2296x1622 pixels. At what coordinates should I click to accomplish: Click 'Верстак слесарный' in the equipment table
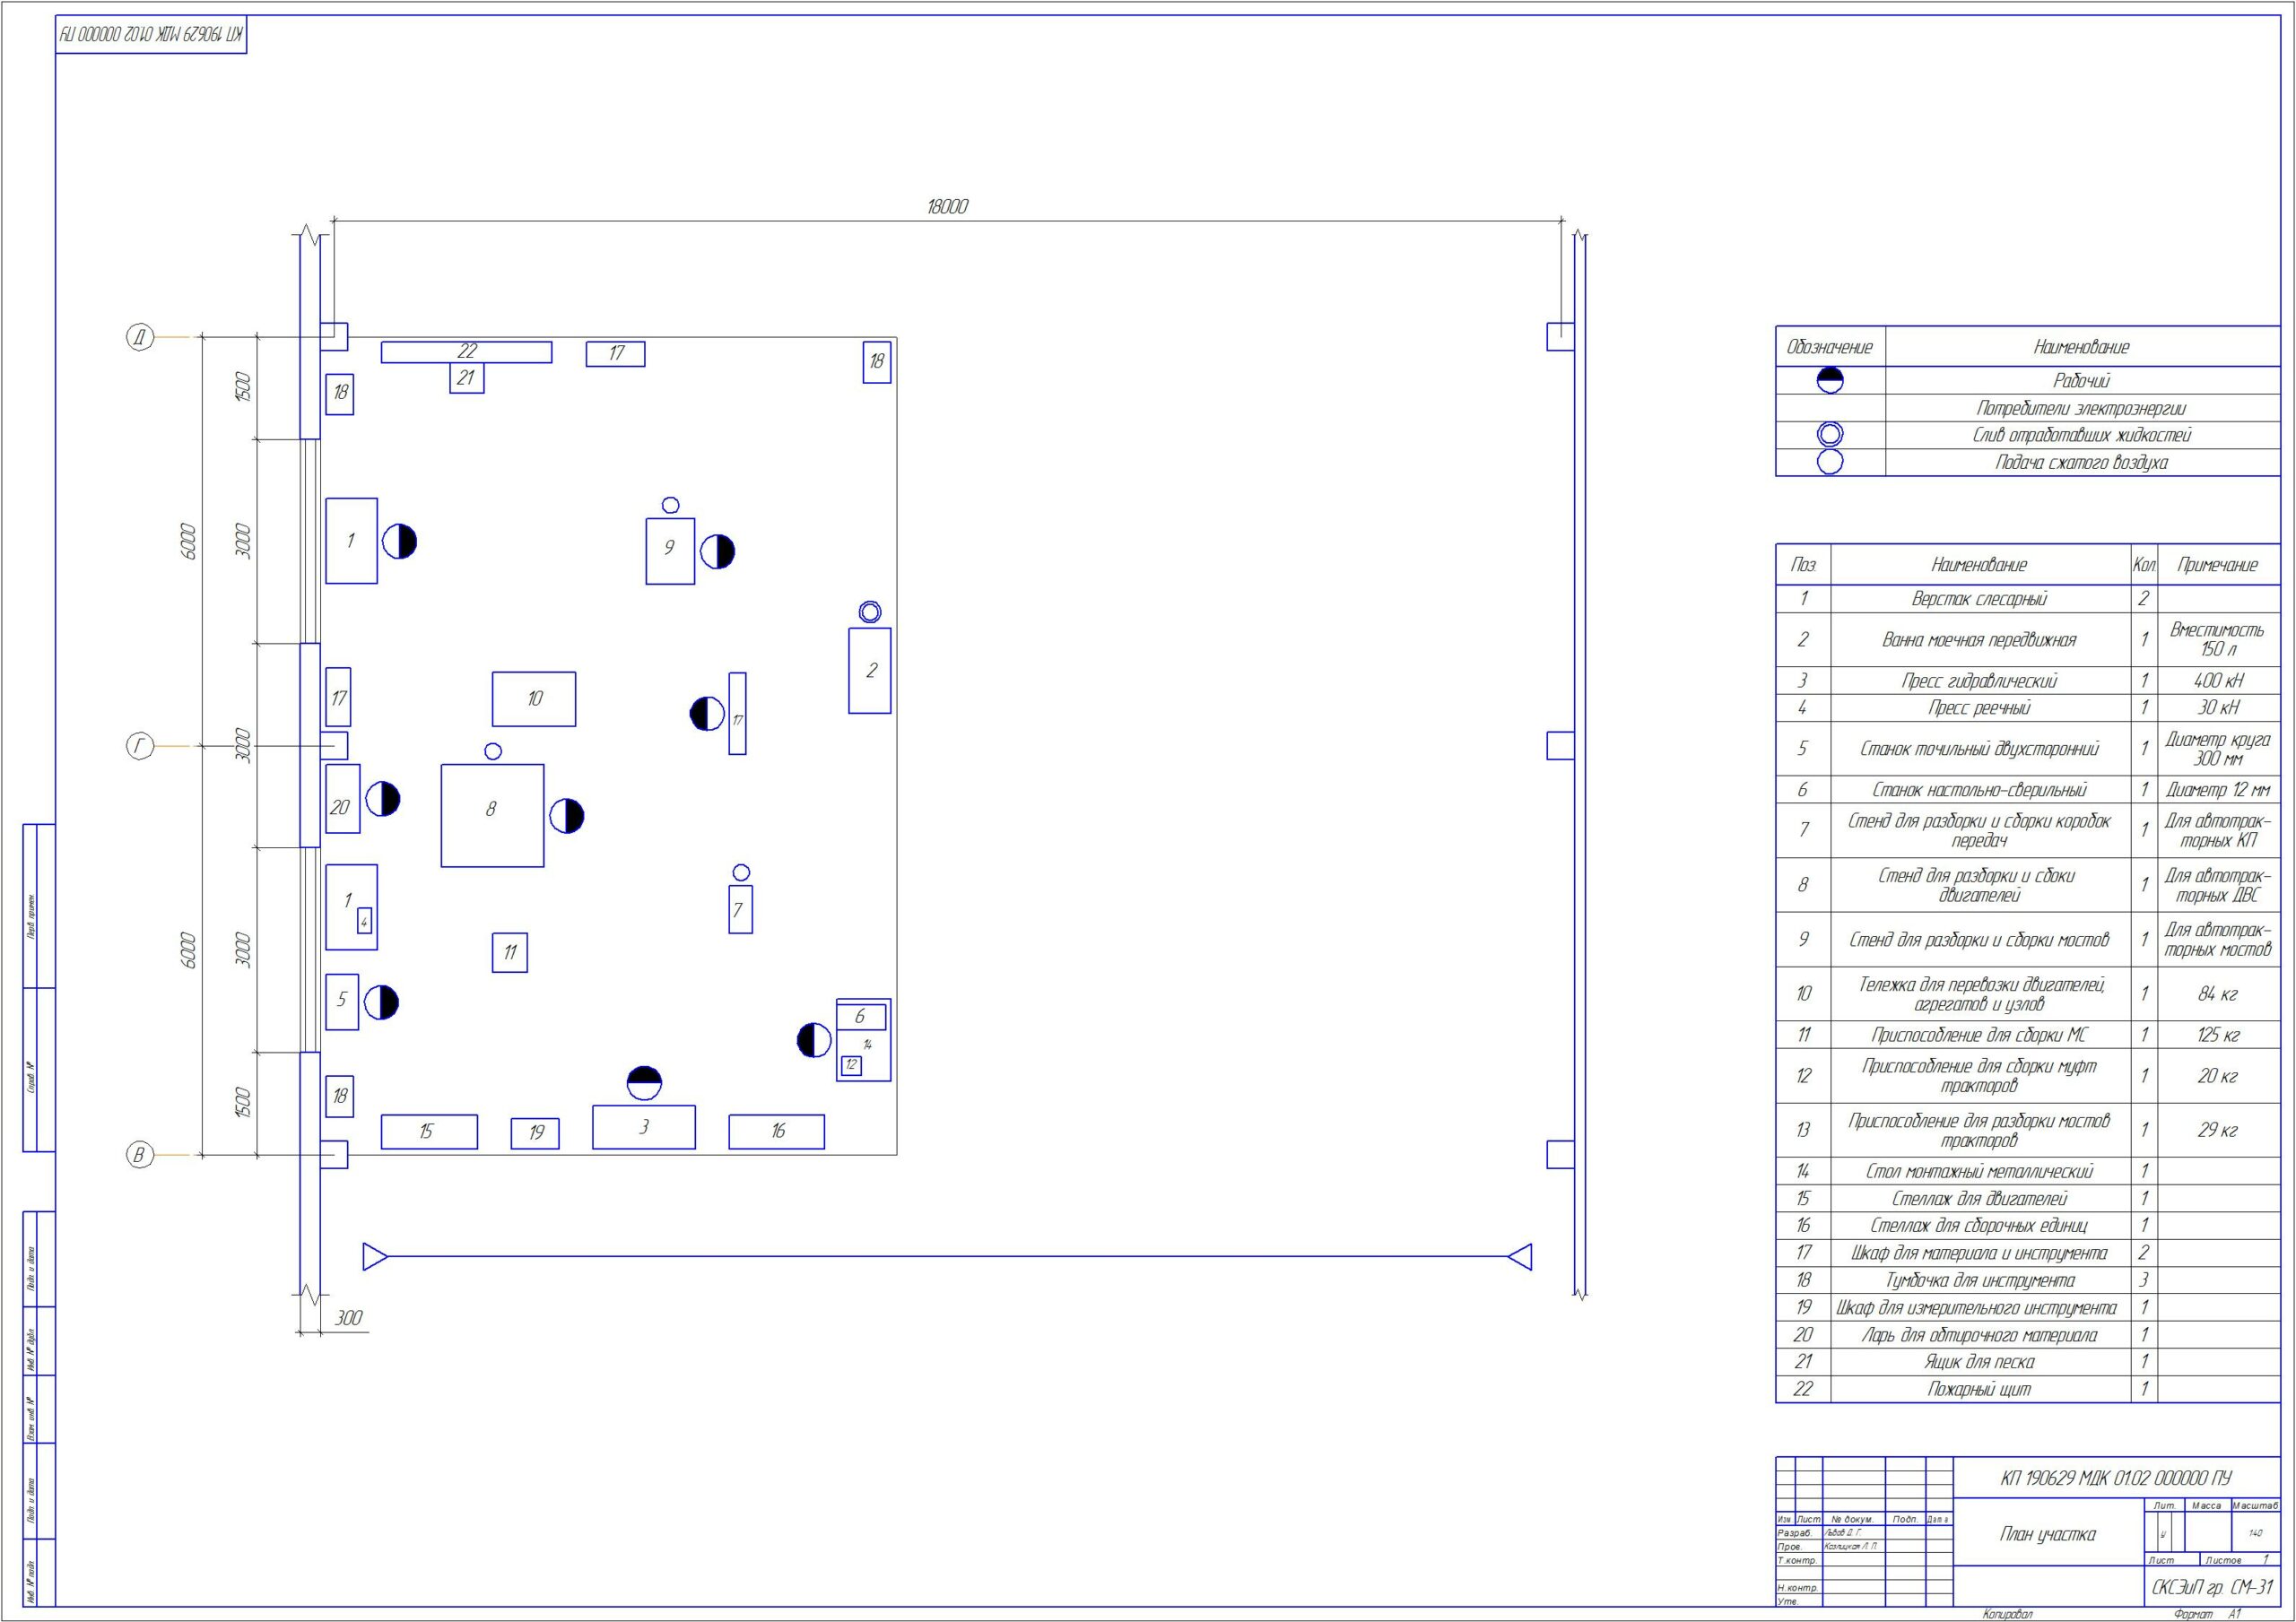coord(1980,599)
